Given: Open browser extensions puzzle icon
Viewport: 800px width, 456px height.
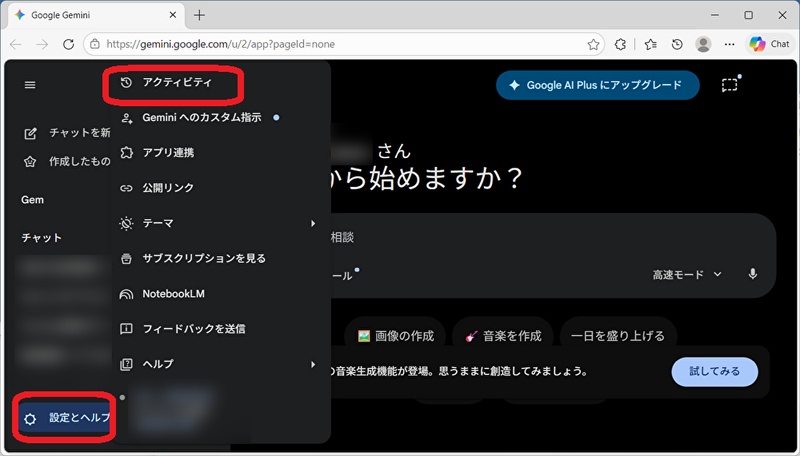Looking at the screenshot, I should tap(620, 44).
